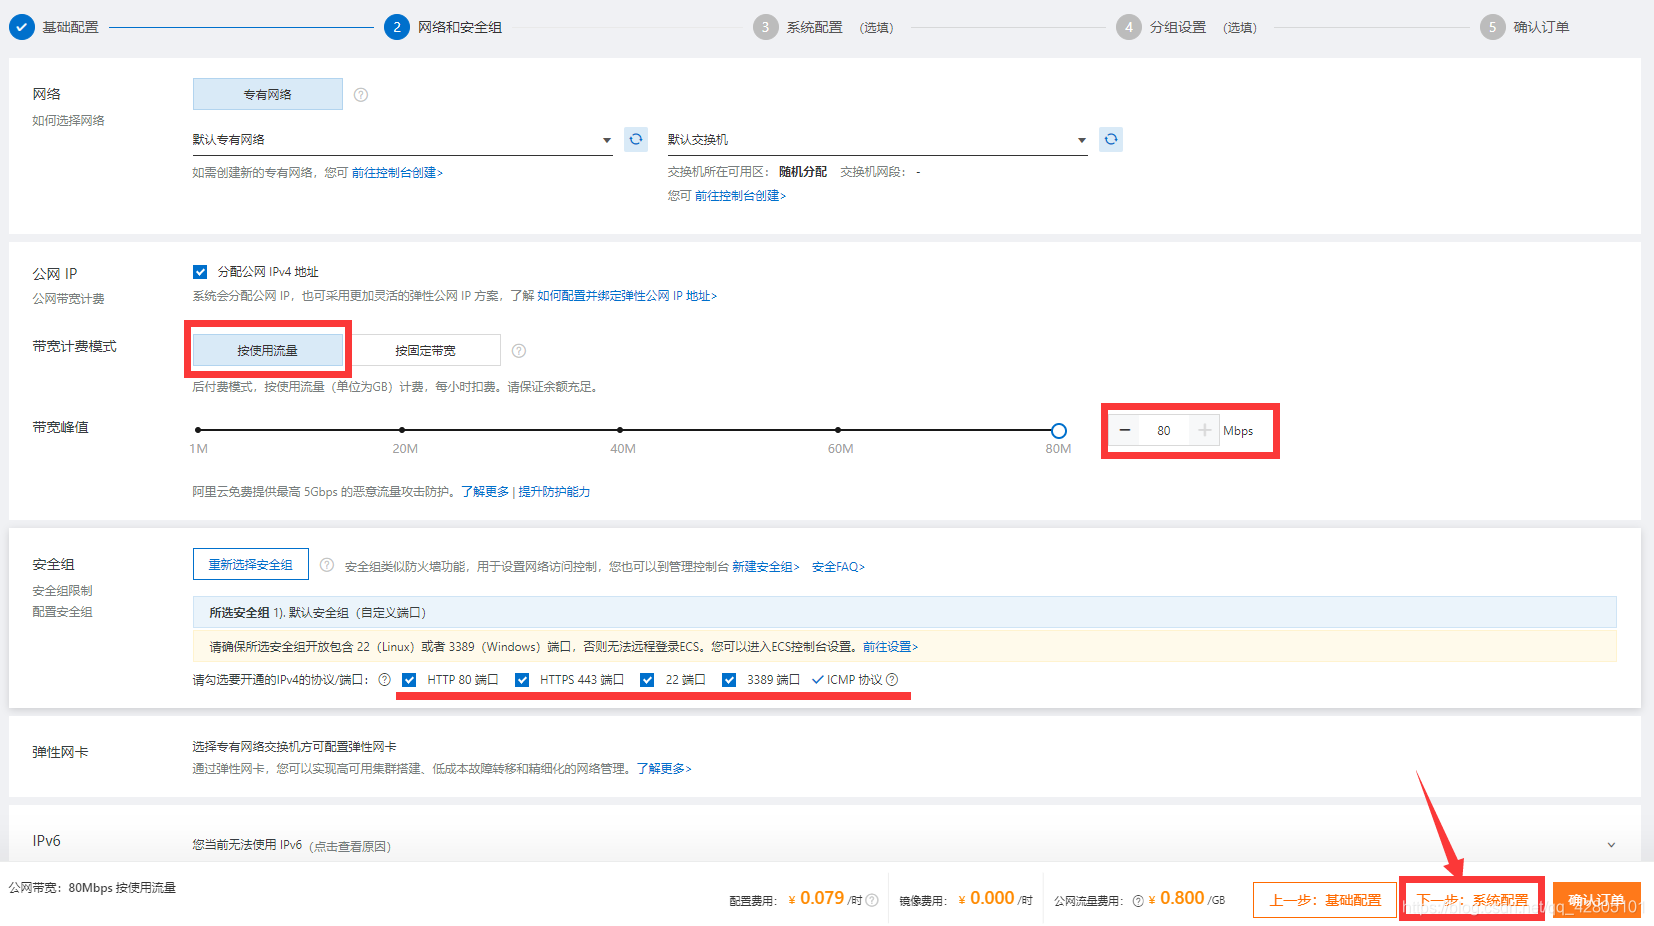This screenshot has width=1654, height=926.
Task: Click step 2 网络和安全组 circle icon
Action: tap(397, 27)
